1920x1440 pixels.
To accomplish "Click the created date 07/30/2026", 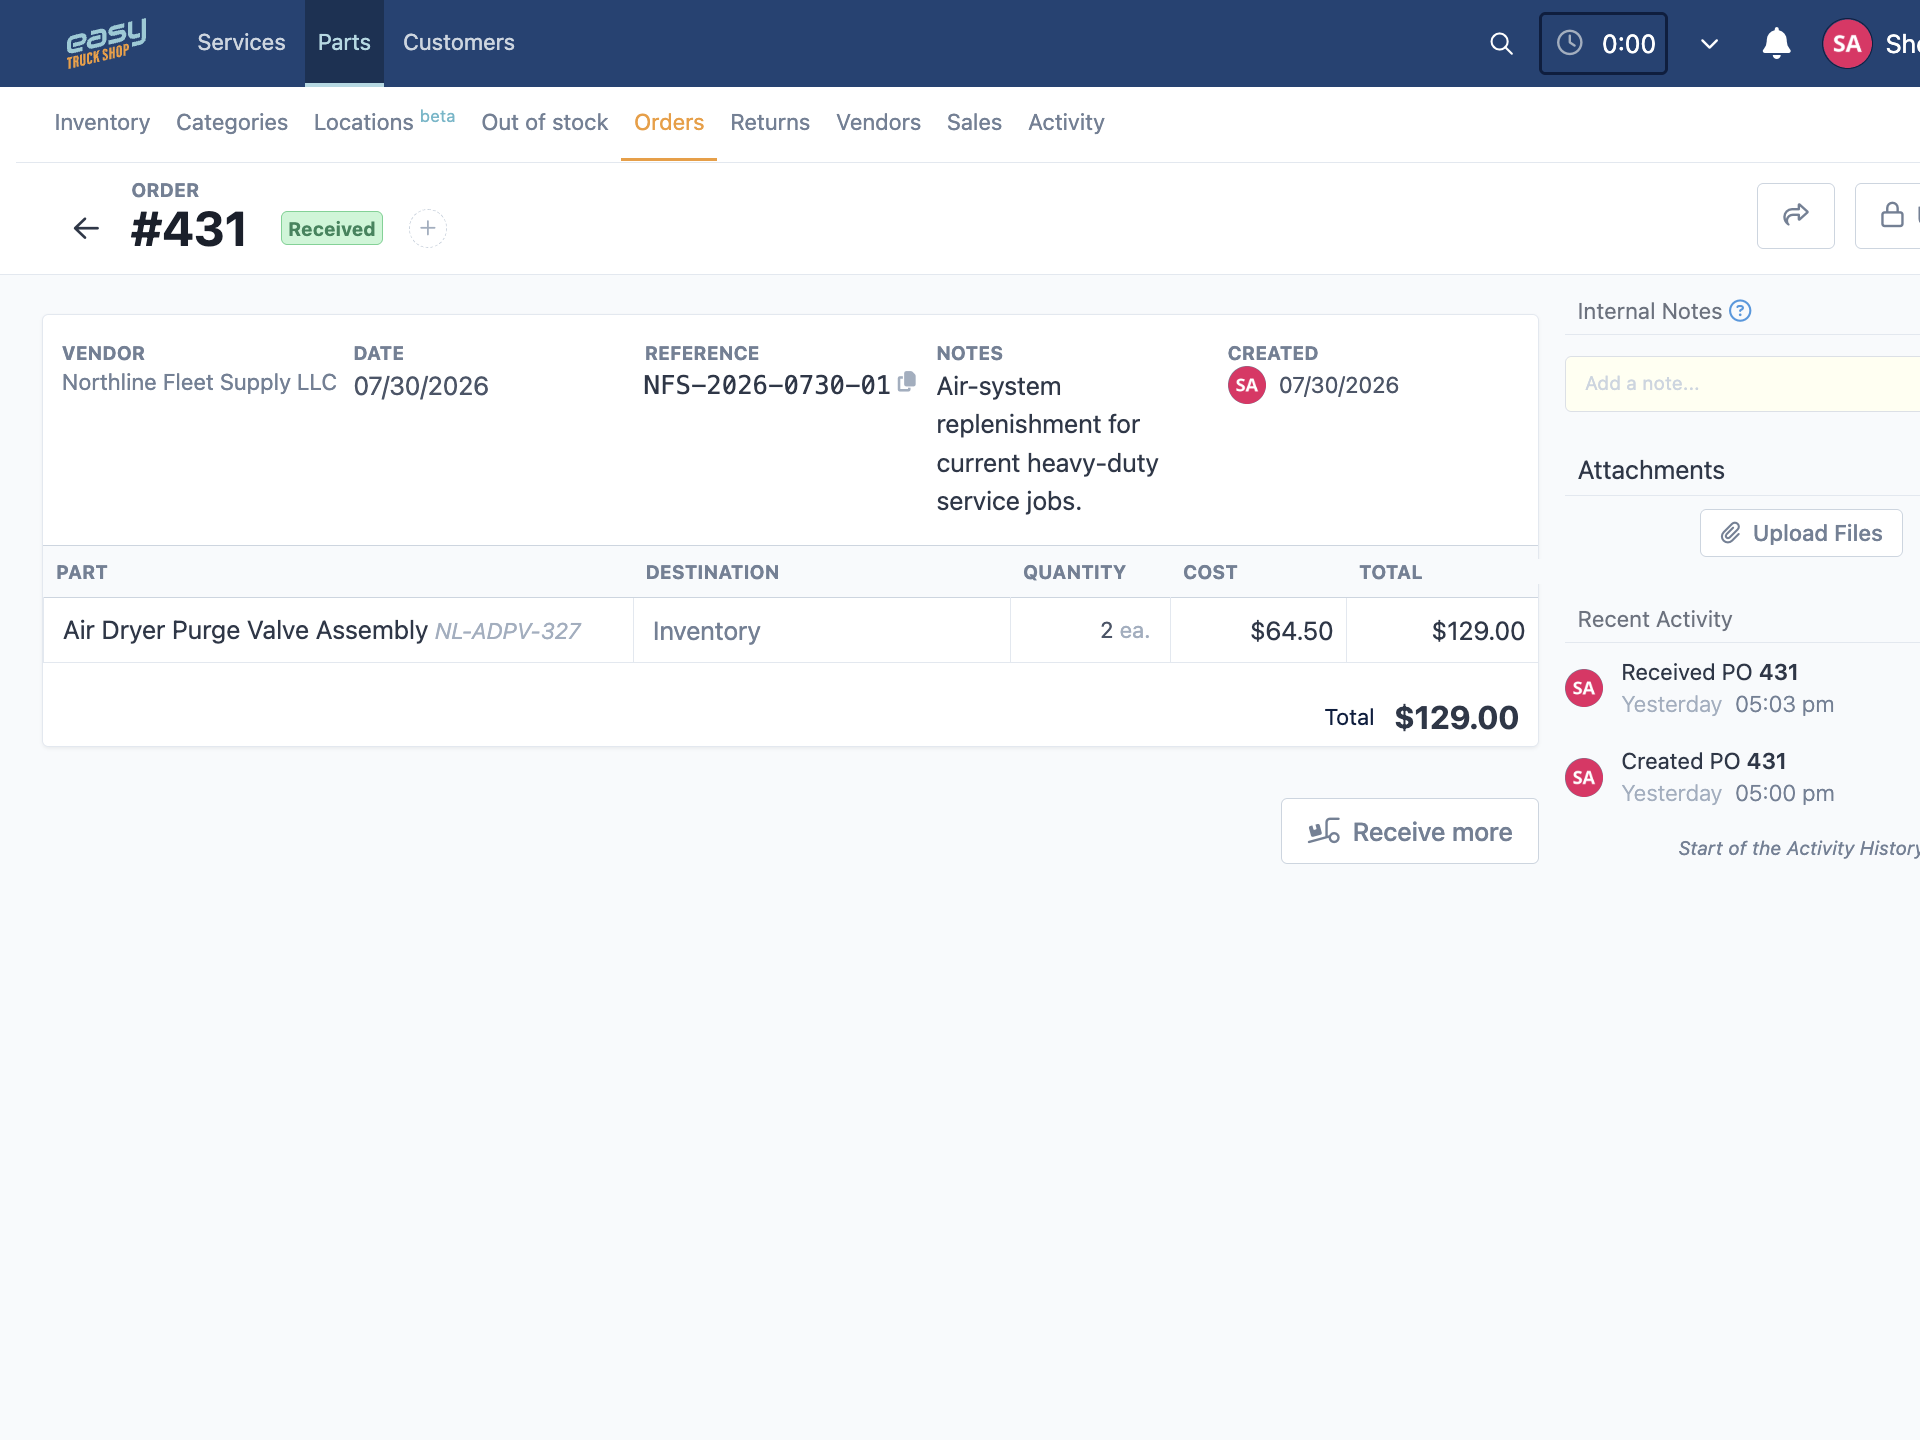I will pos(1339,385).
